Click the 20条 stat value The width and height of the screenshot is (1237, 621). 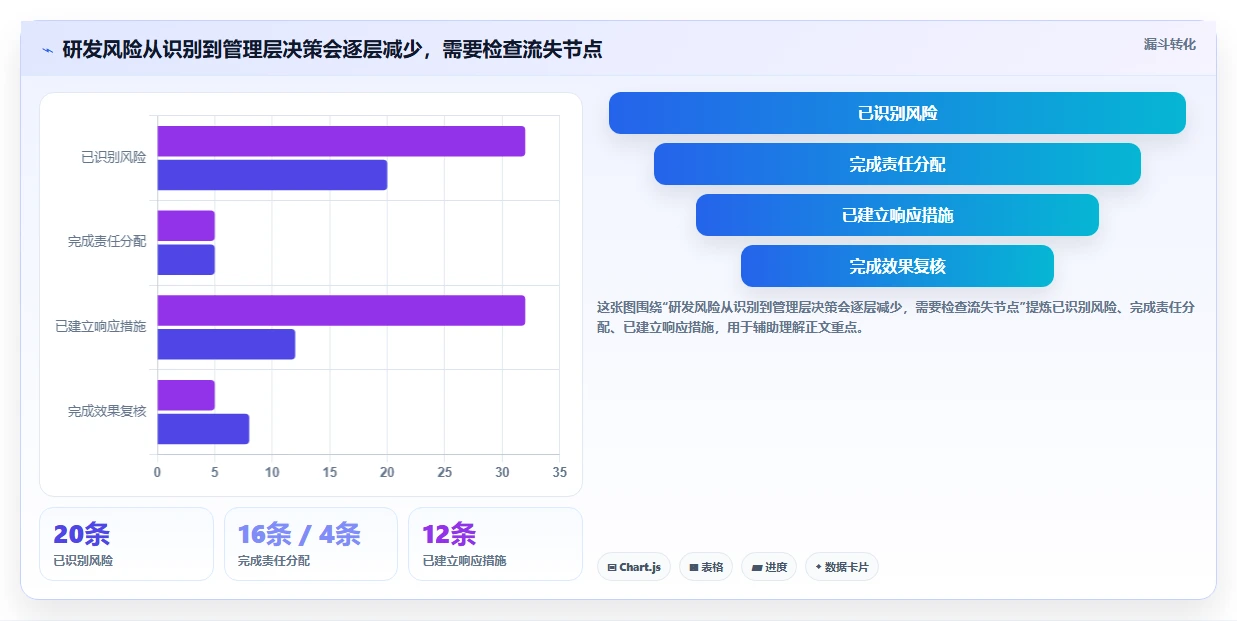pos(82,535)
